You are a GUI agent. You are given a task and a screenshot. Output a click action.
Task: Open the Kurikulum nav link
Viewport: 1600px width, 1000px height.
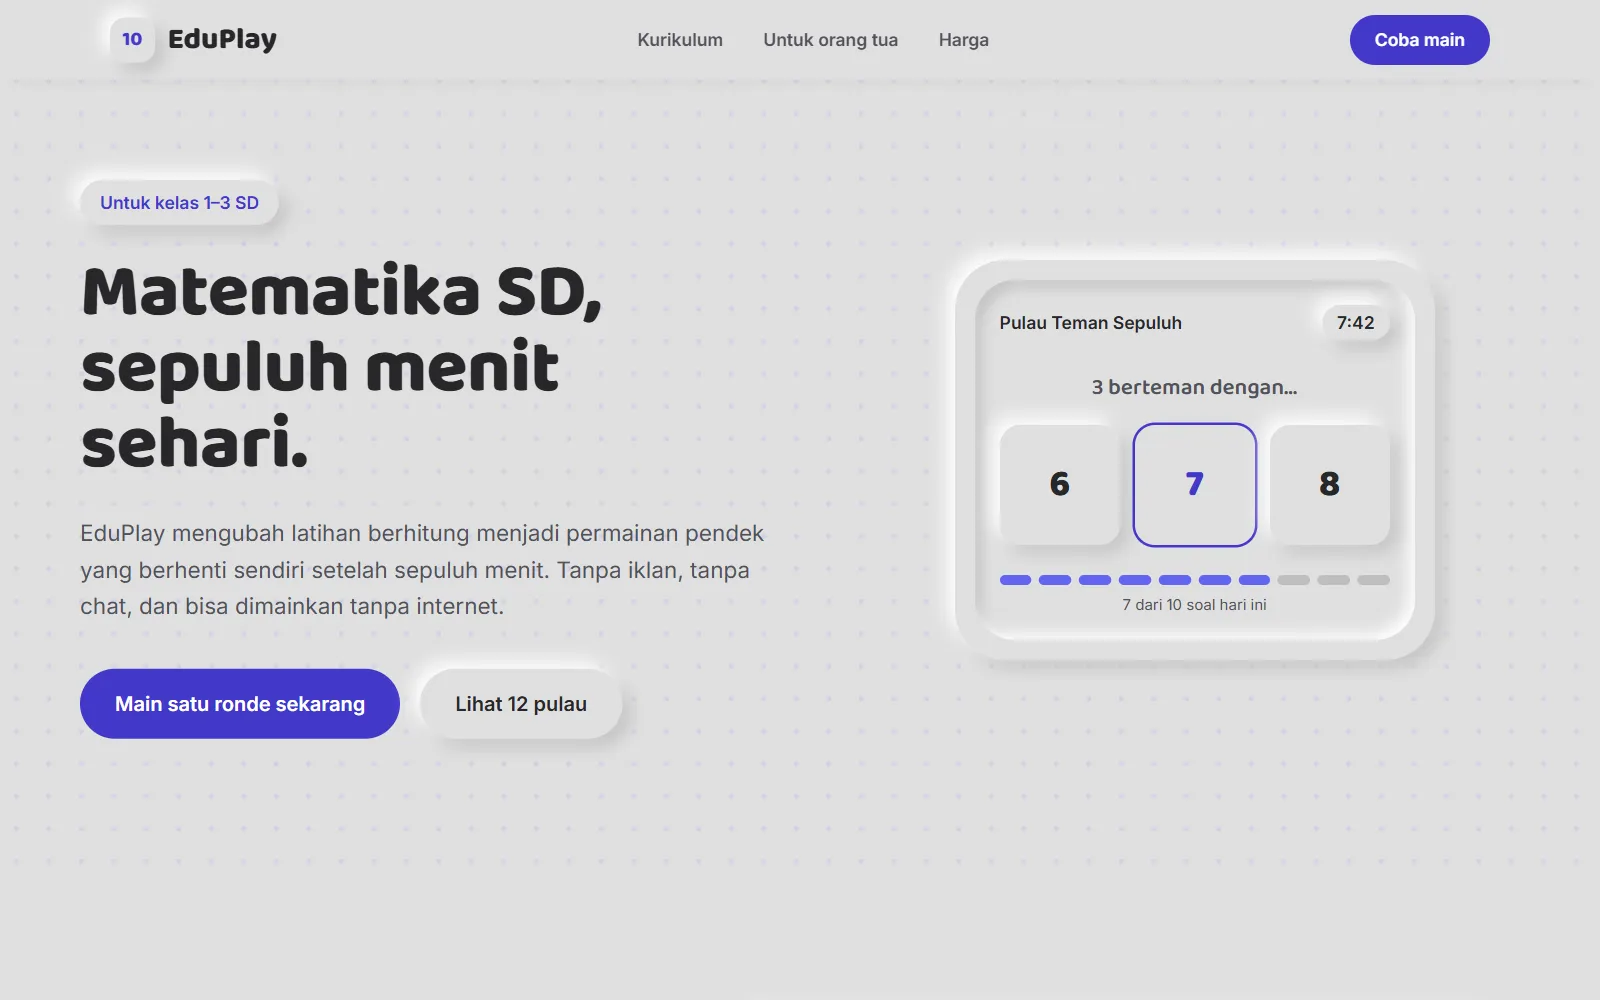click(680, 40)
